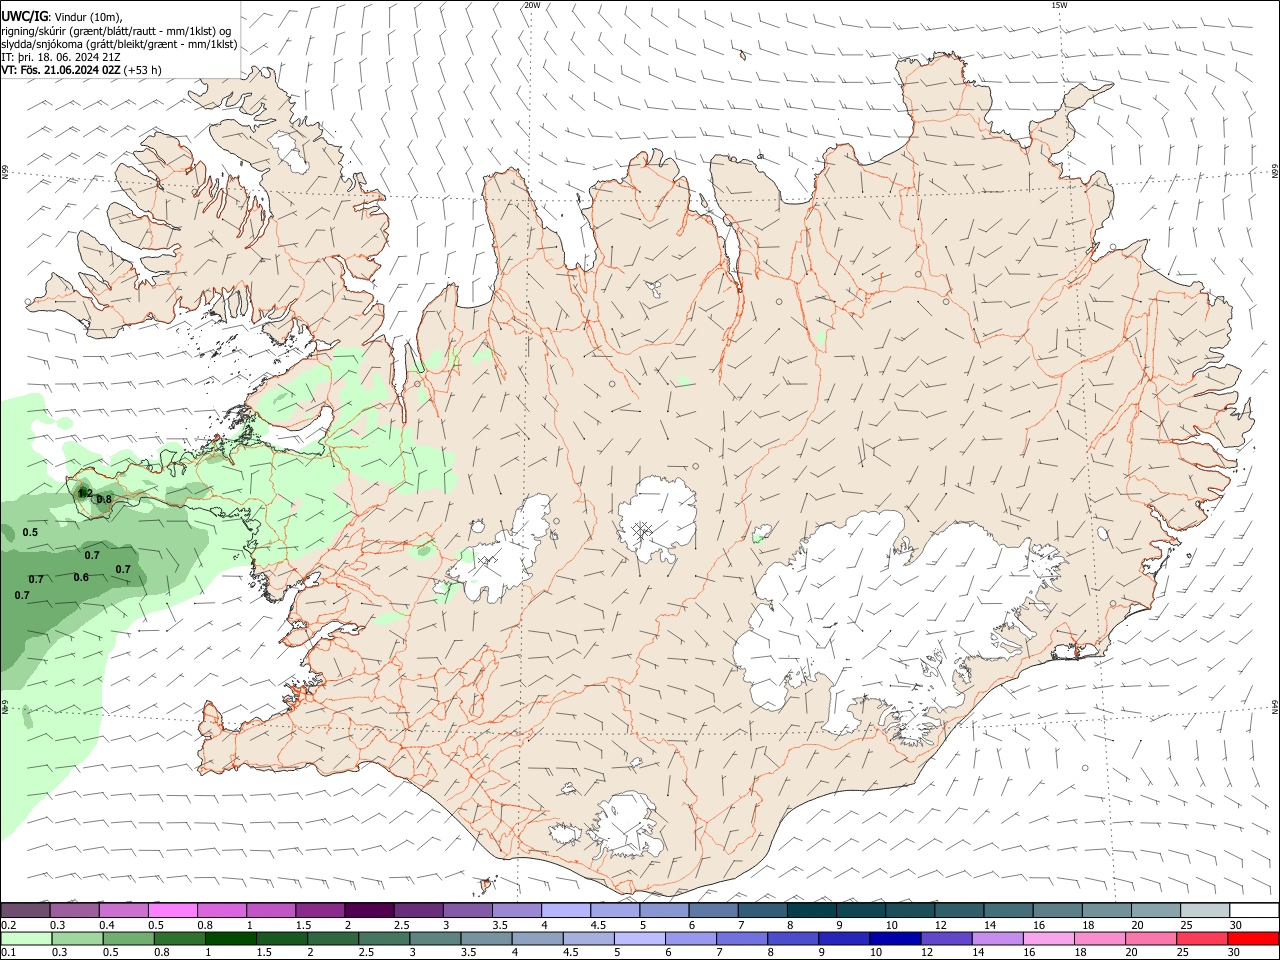This screenshot has width=1280, height=960.
Task: Click the 'slydda/snjókoma' legend description line
Action: click(x=119, y=44)
